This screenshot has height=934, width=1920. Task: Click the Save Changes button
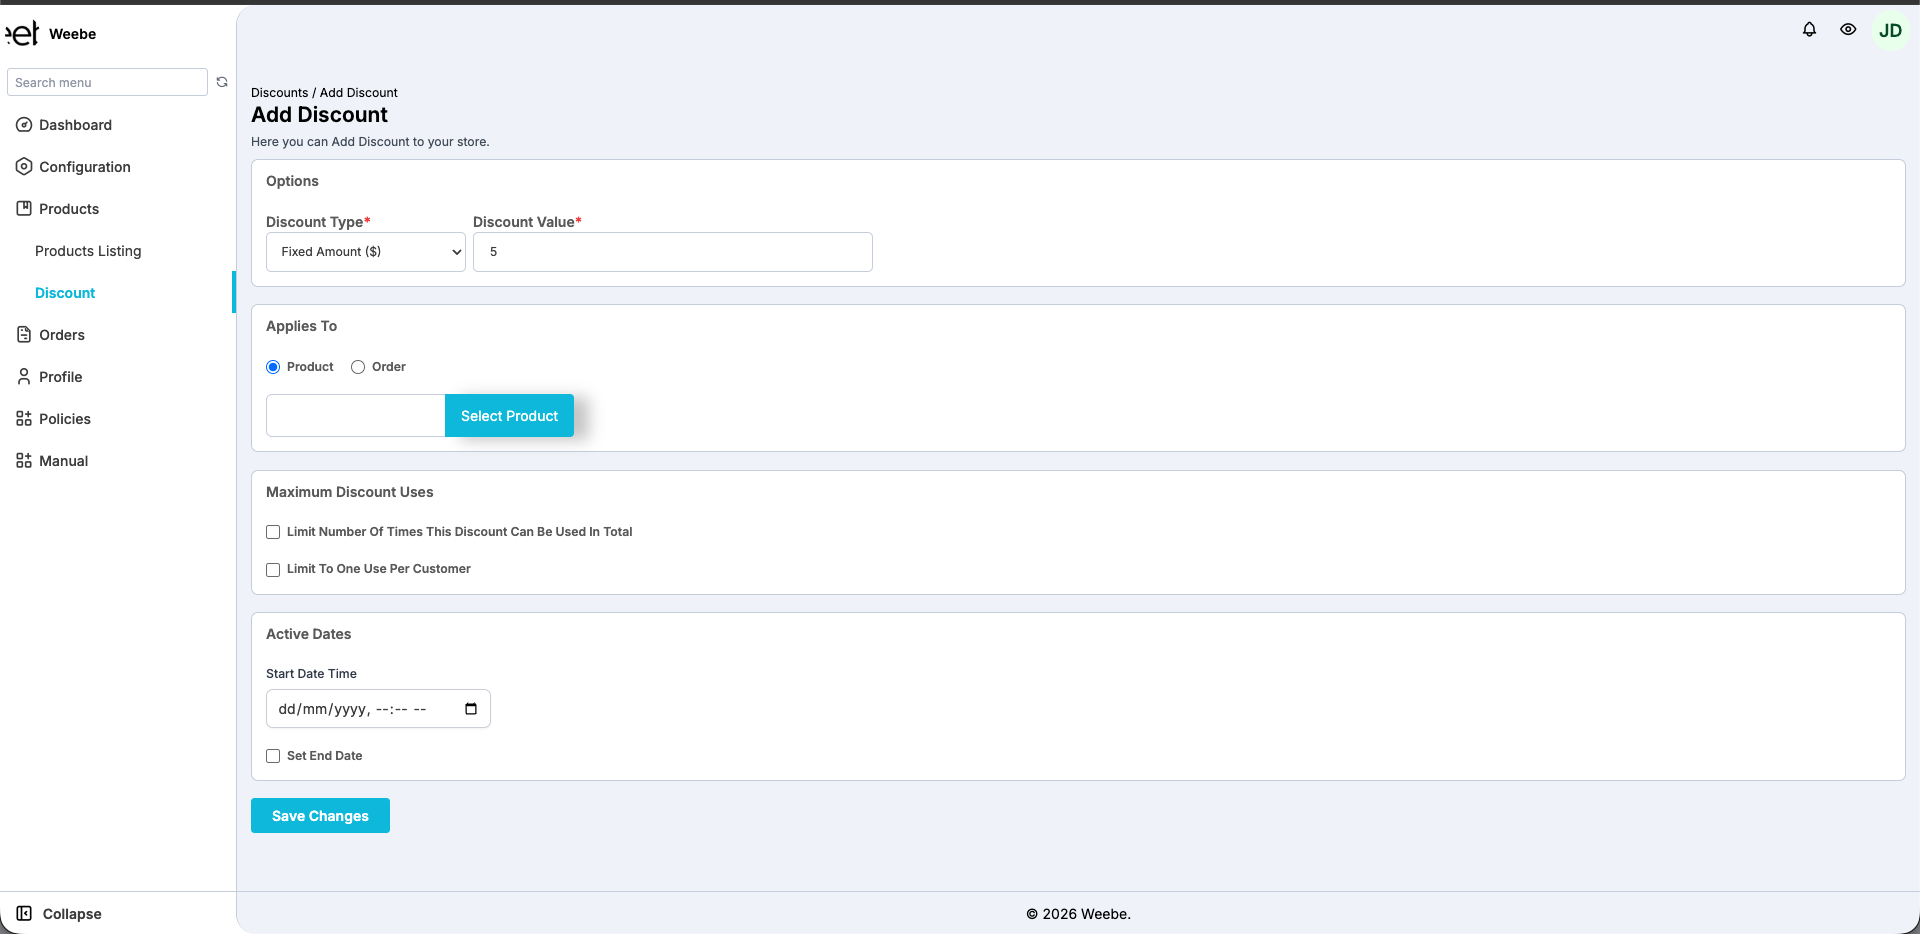[x=319, y=815]
